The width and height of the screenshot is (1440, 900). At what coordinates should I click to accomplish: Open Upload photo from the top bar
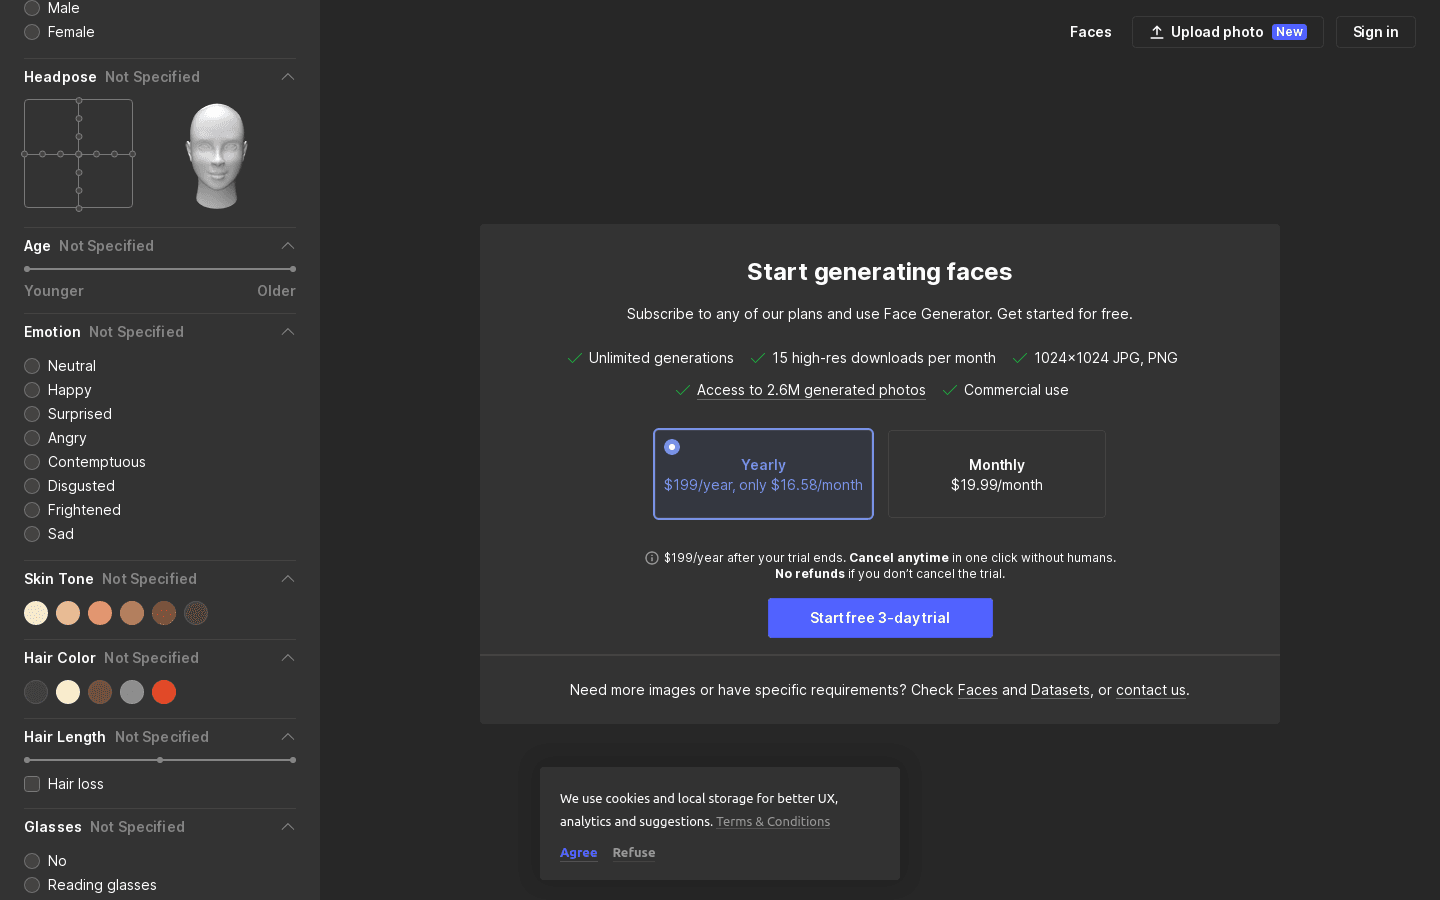pyautogui.click(x=1227, y=32)
